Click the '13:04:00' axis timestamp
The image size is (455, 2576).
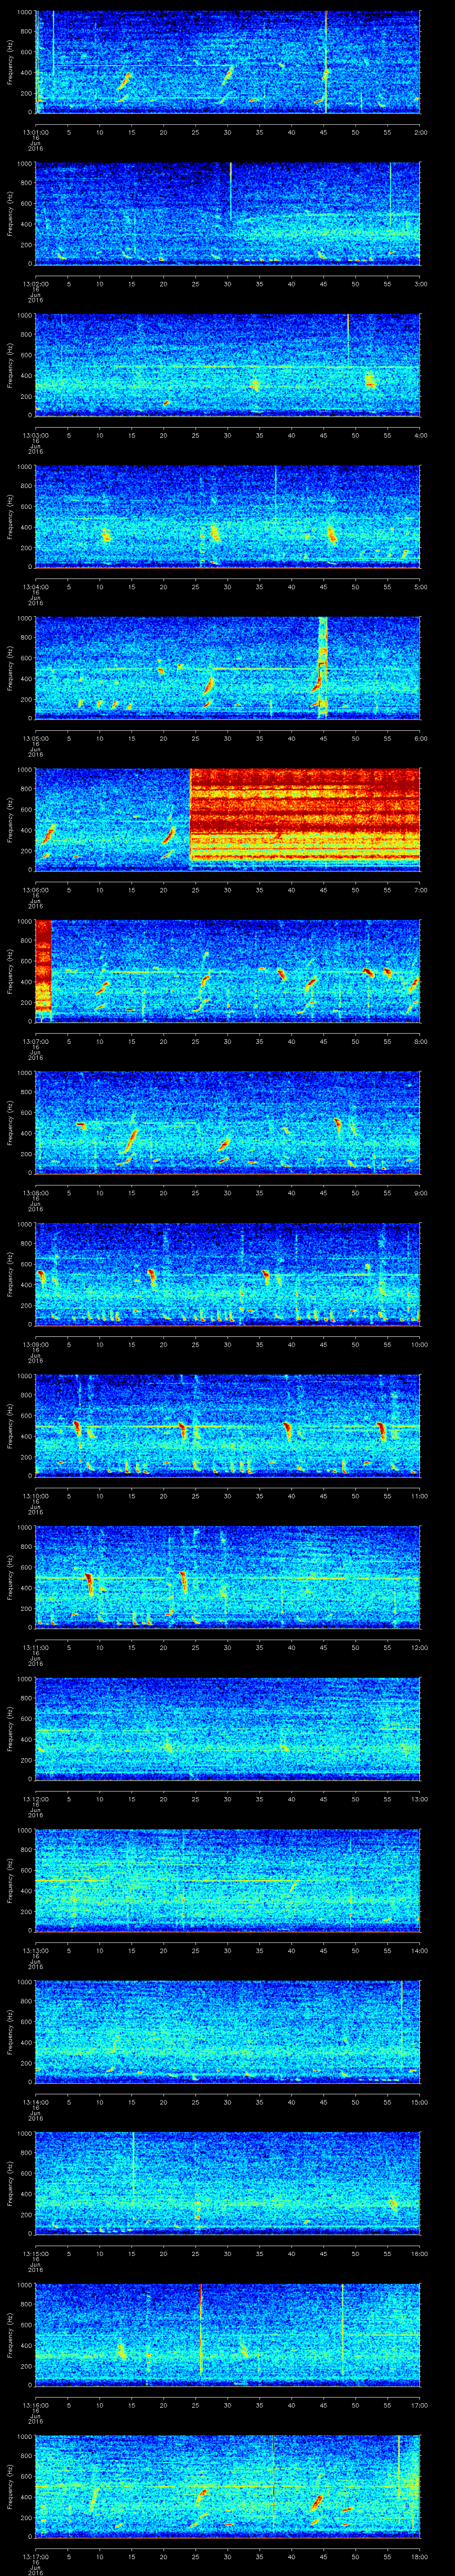pos(35,587)
